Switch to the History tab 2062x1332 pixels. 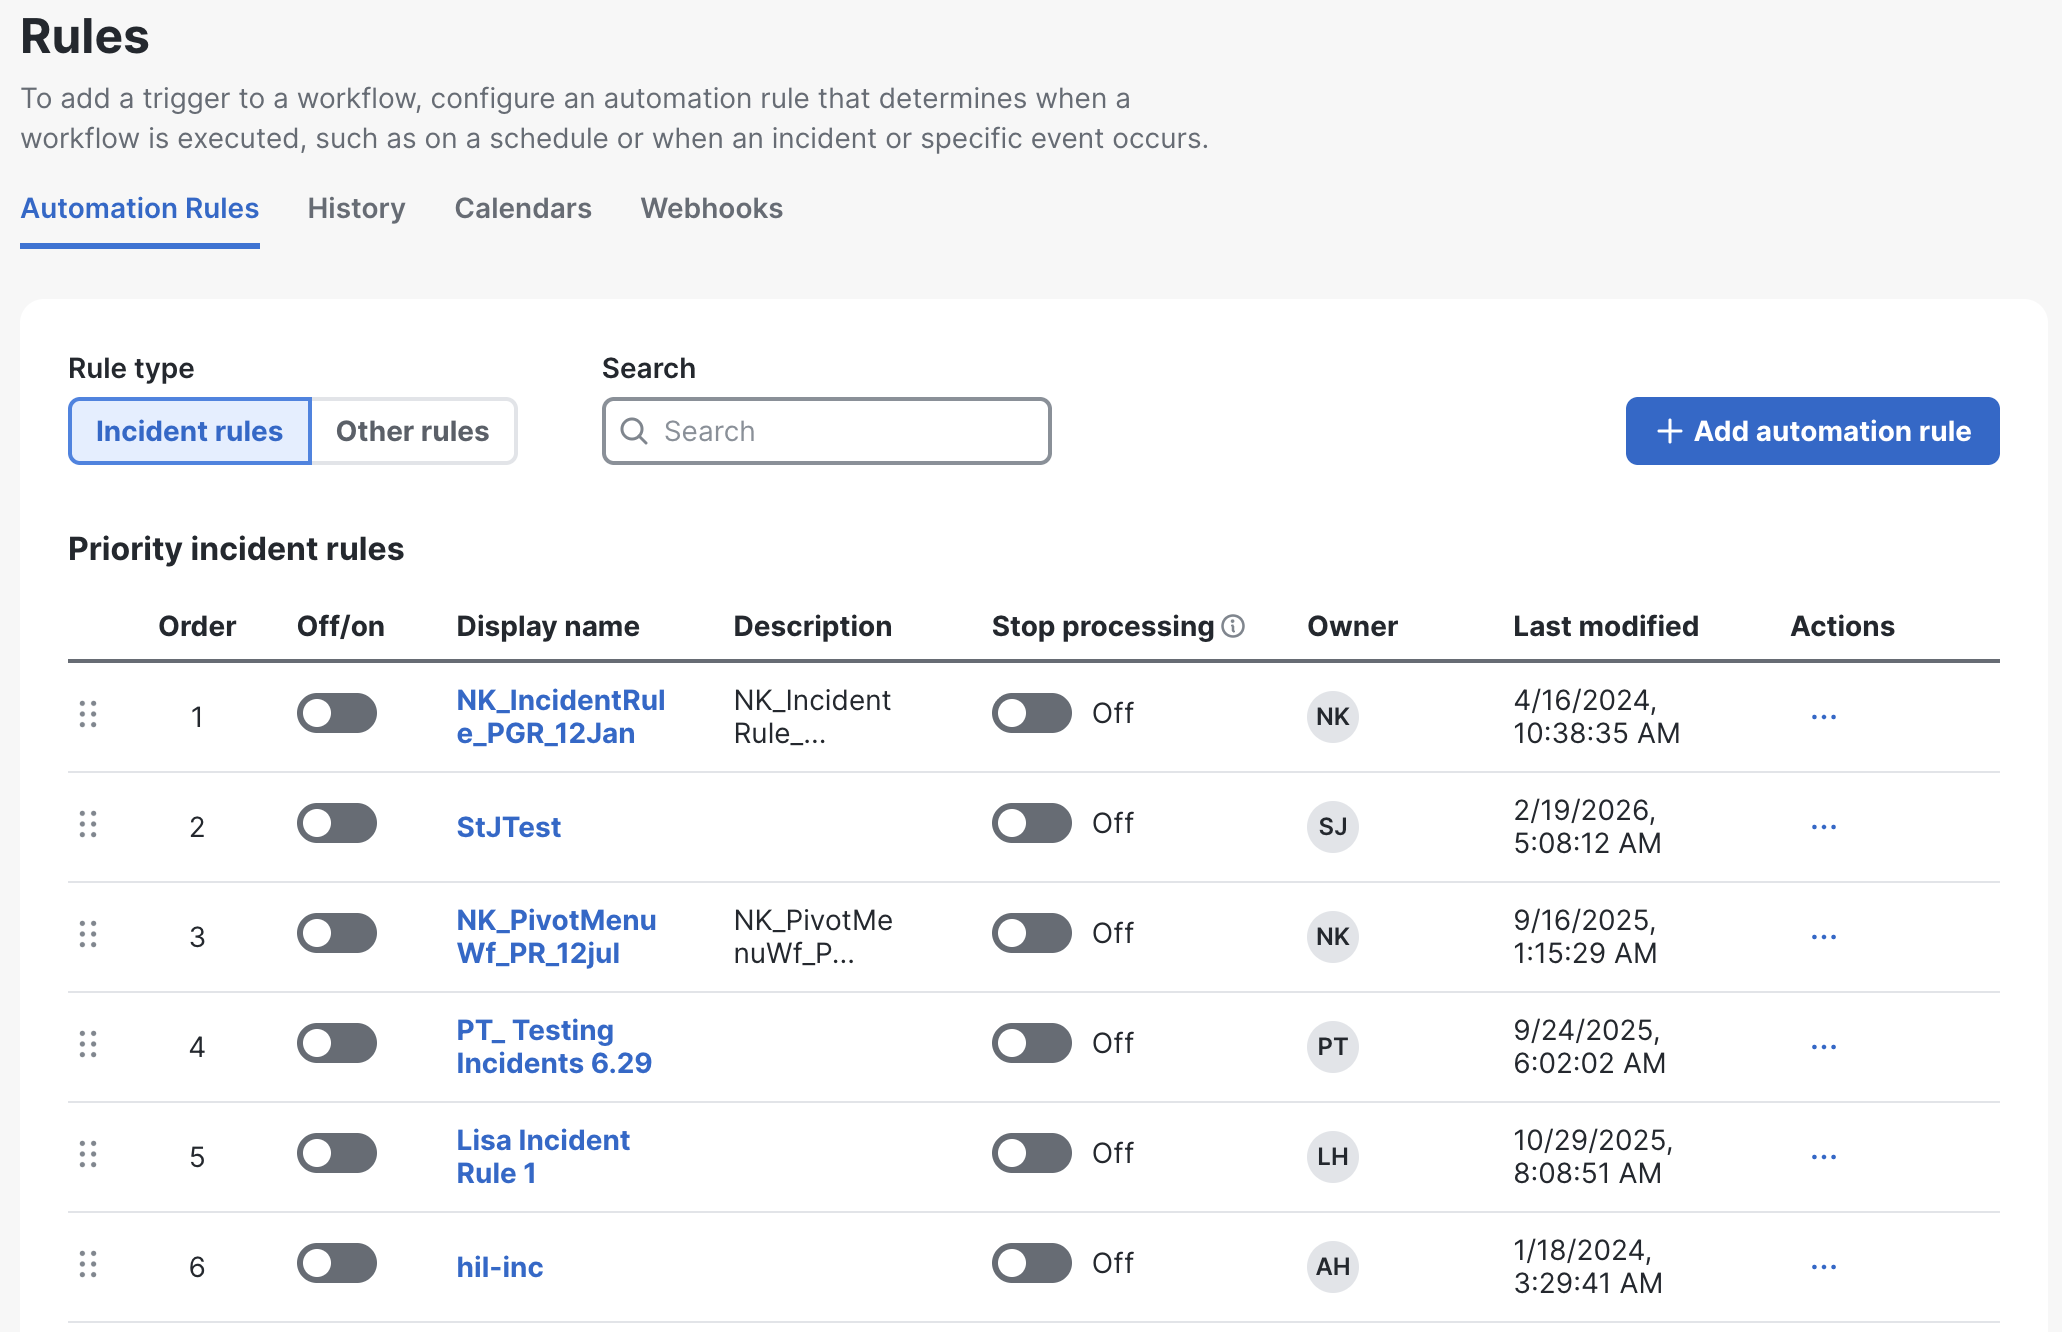click(x=356, y=208)
